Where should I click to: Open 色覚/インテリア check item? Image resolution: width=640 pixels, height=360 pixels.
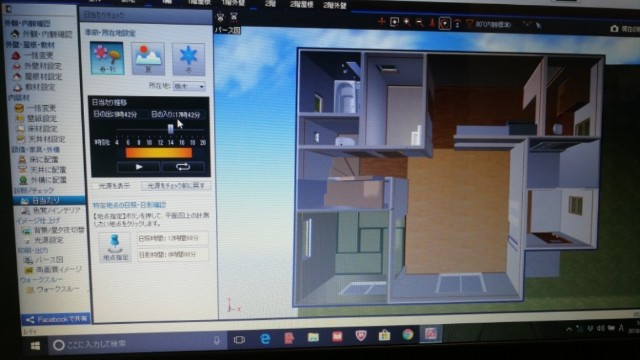(x=51, y=211)
